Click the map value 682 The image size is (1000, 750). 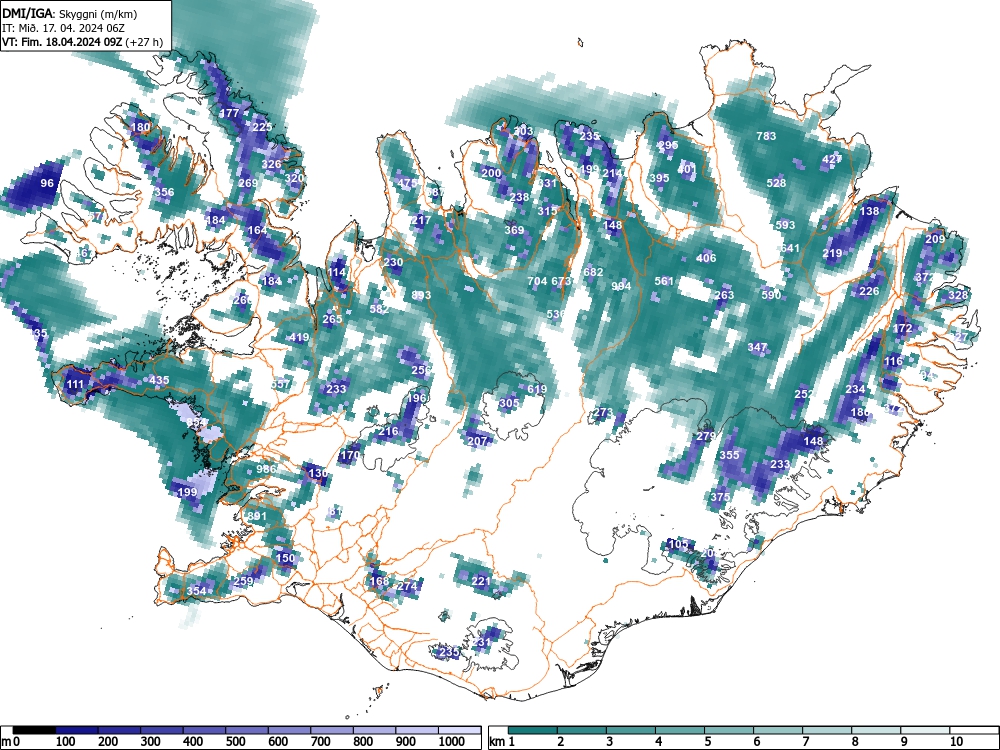coord(593,272)
